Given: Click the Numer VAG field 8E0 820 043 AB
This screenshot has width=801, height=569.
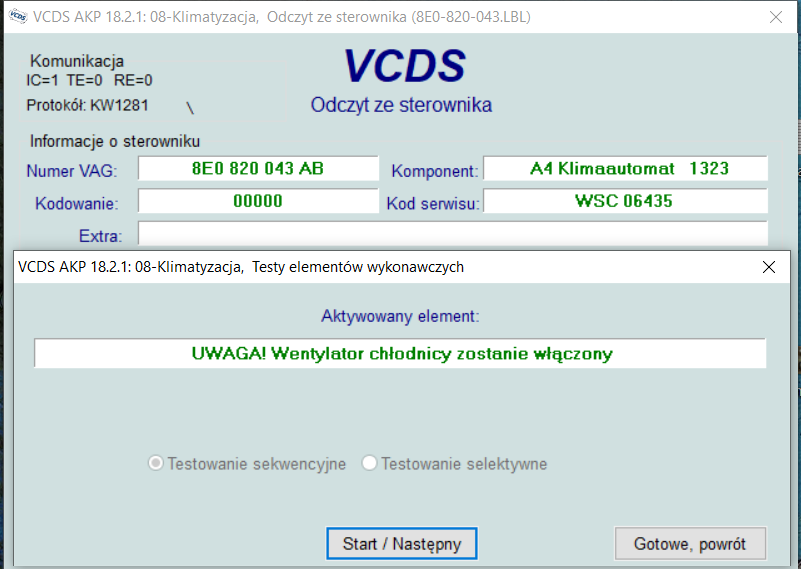Looking at the screenshot, I should [x=258, y=169].
